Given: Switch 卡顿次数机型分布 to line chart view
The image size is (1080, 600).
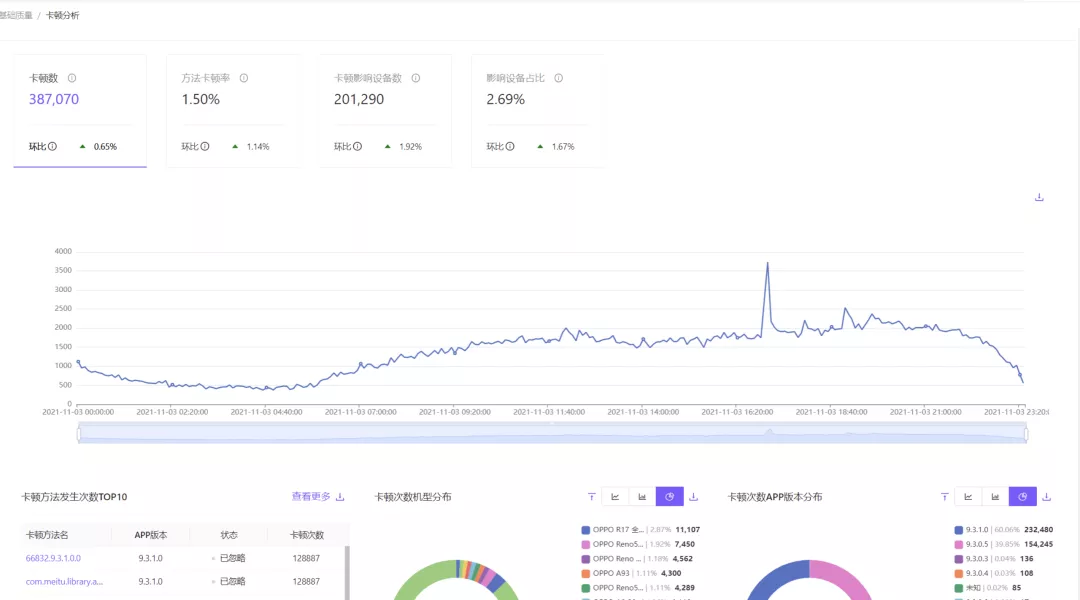Looking at the screenshot, I should click(x=615, y=497).
